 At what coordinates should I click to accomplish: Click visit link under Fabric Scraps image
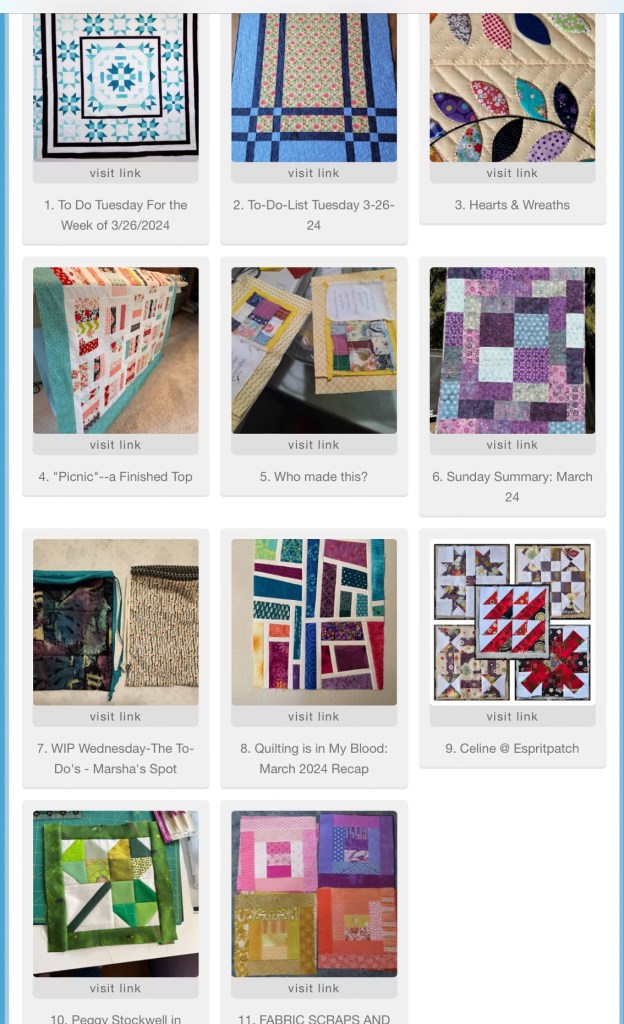click(x=314, y=988)
